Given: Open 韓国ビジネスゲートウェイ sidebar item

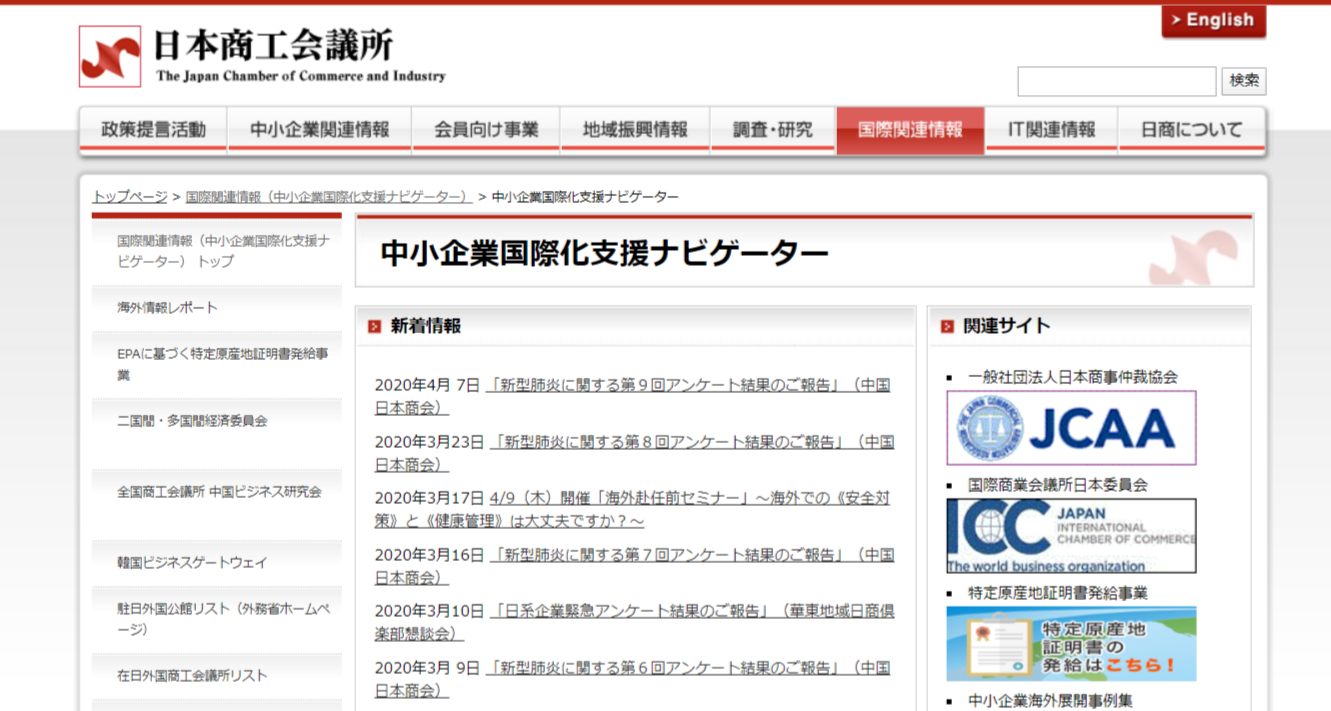Looking at the screenshot, I should pos(192,563).
